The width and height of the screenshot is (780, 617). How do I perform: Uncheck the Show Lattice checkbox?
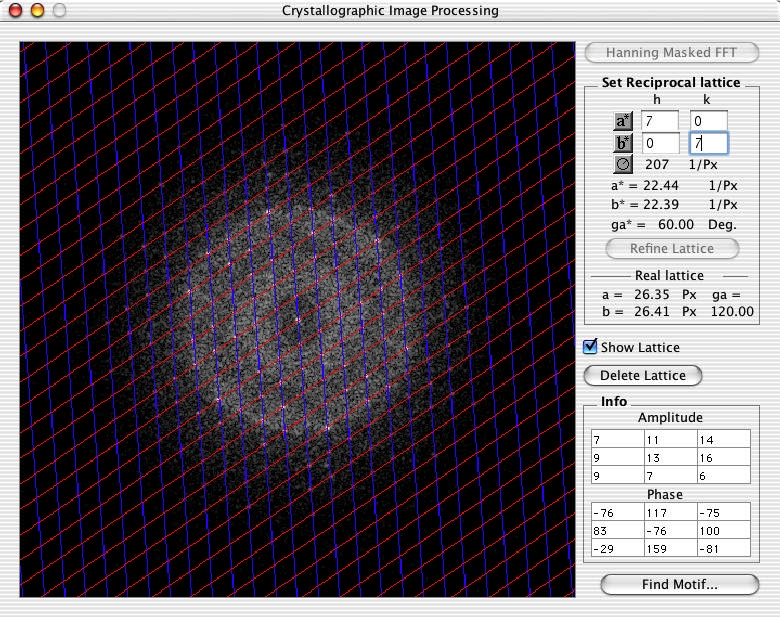tap(590, 346)
